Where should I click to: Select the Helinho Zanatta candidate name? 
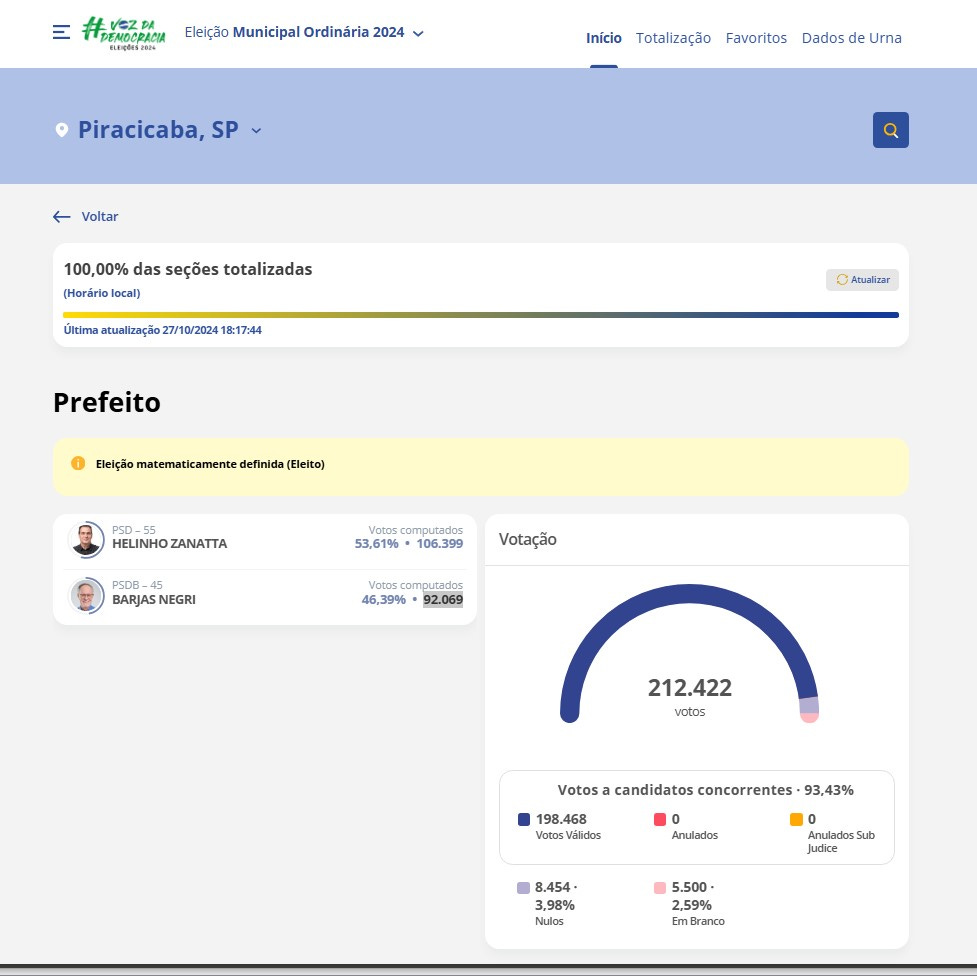[x=169, y=543]
